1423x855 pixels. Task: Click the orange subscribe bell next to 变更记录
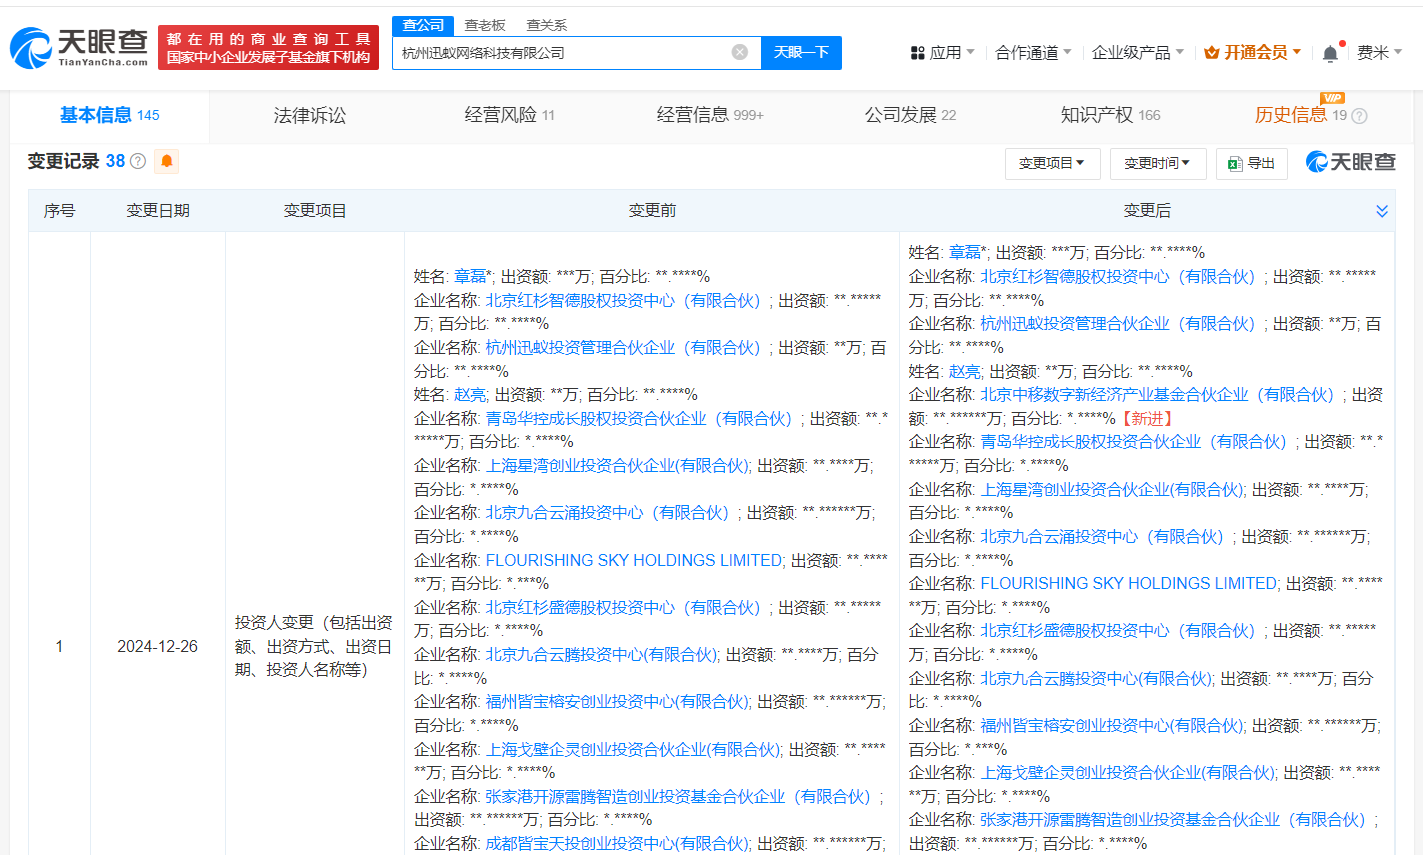[x=166, y=161]
